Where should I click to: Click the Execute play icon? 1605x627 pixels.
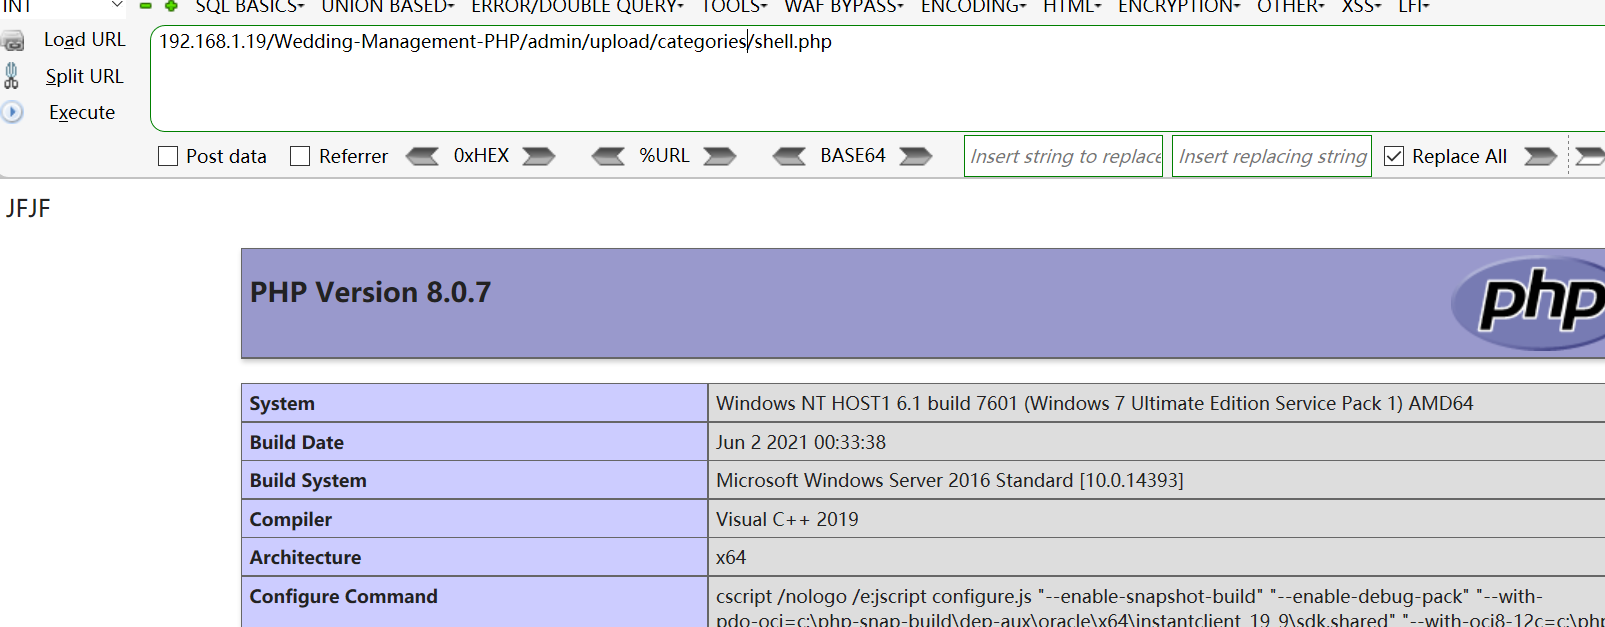[12, 112]
